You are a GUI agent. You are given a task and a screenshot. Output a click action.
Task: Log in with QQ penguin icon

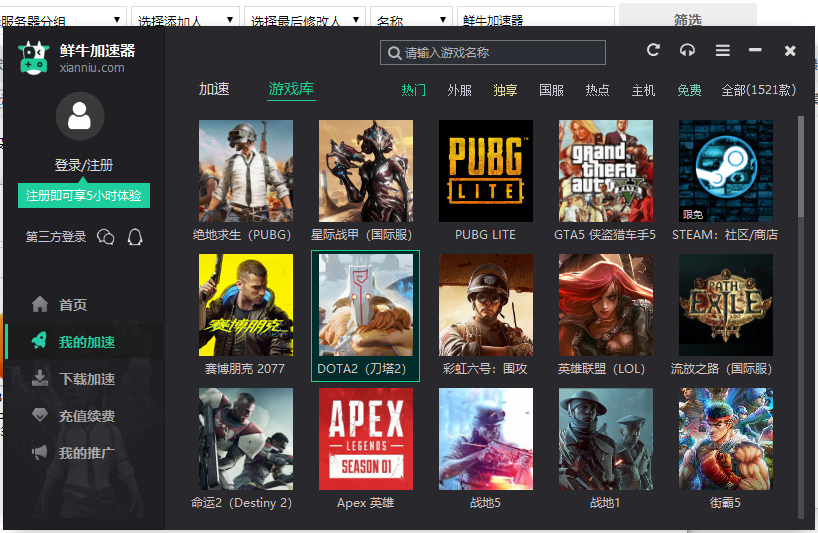coord(135,237)
